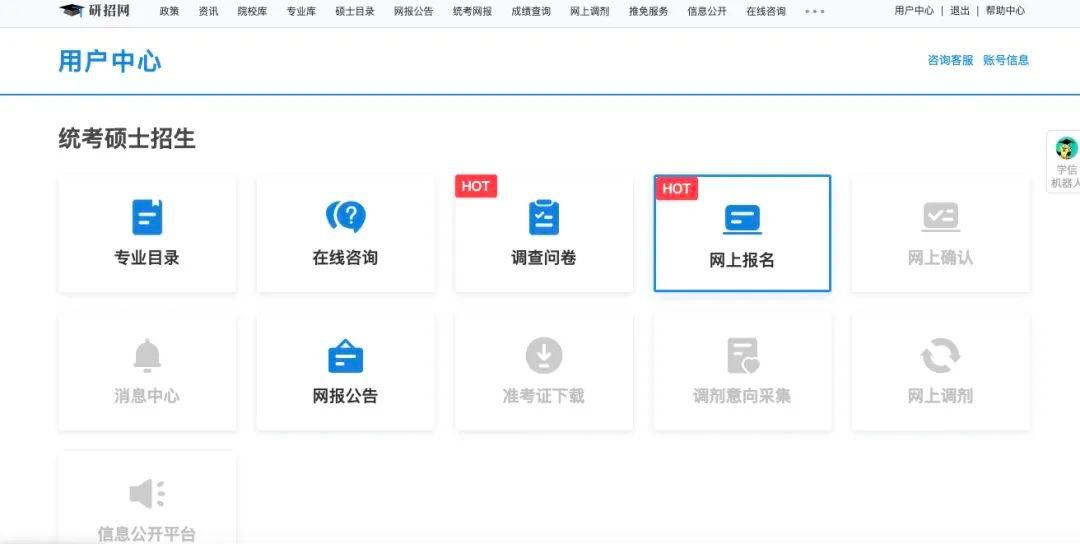Image resolution: width=1080 pixels, height=544 pixels.
Task: Open the 账号信息 link
Action: click(1006, 60)
